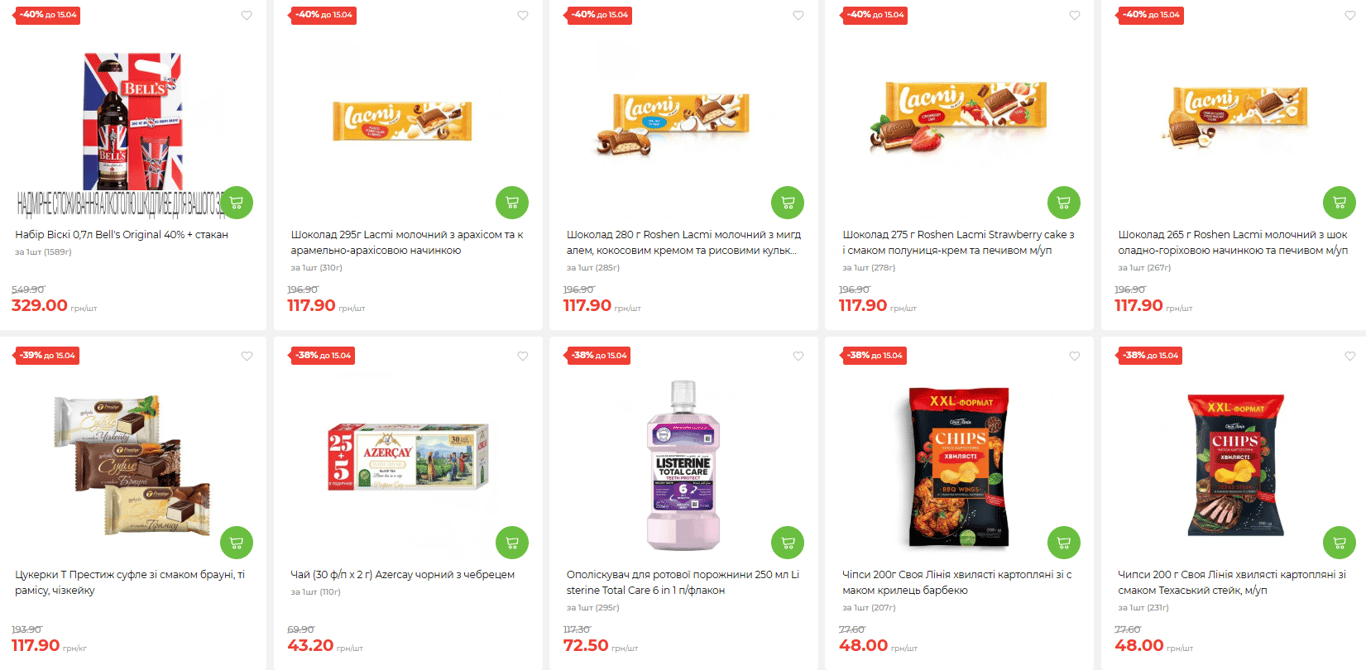Add BBQ wings chips to cart
The height and width of the screenshot is (670, 1366).
point(1064,542)
